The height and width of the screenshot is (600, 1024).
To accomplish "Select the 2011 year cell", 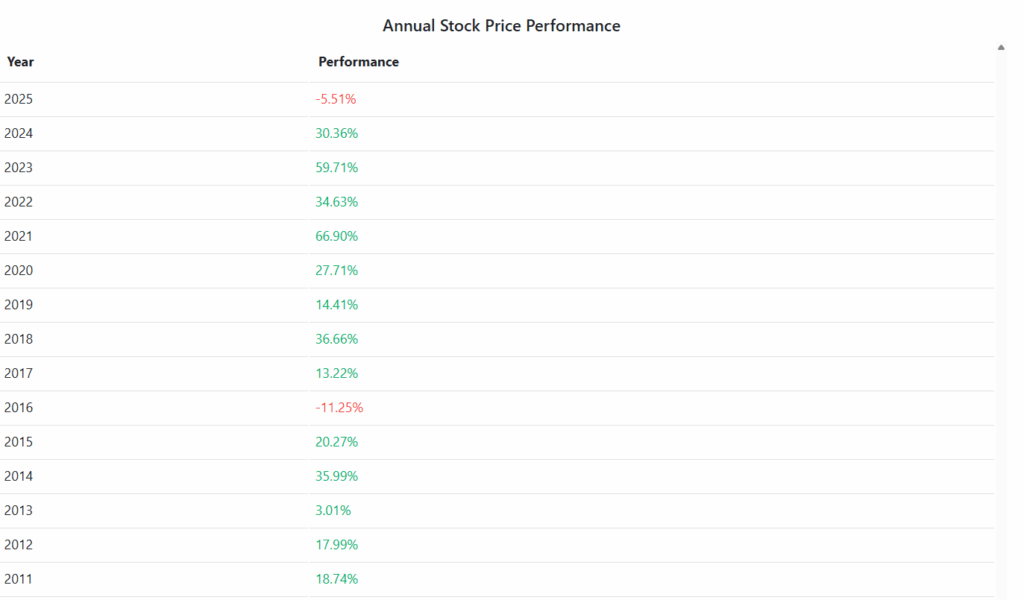I will 19,579.
